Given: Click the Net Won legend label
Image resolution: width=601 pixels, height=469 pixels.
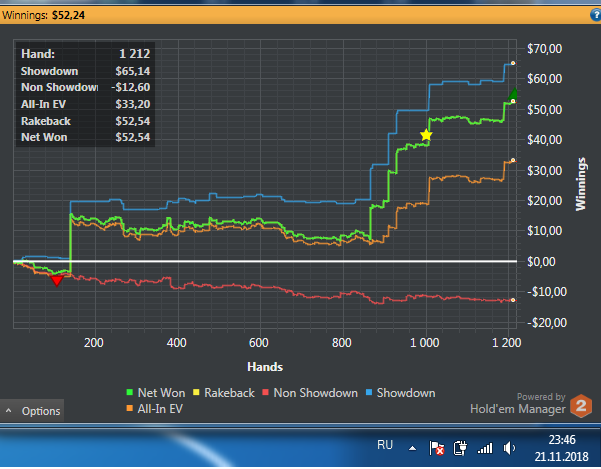Looking at the screenshot, I should click(x=161, y=393).
